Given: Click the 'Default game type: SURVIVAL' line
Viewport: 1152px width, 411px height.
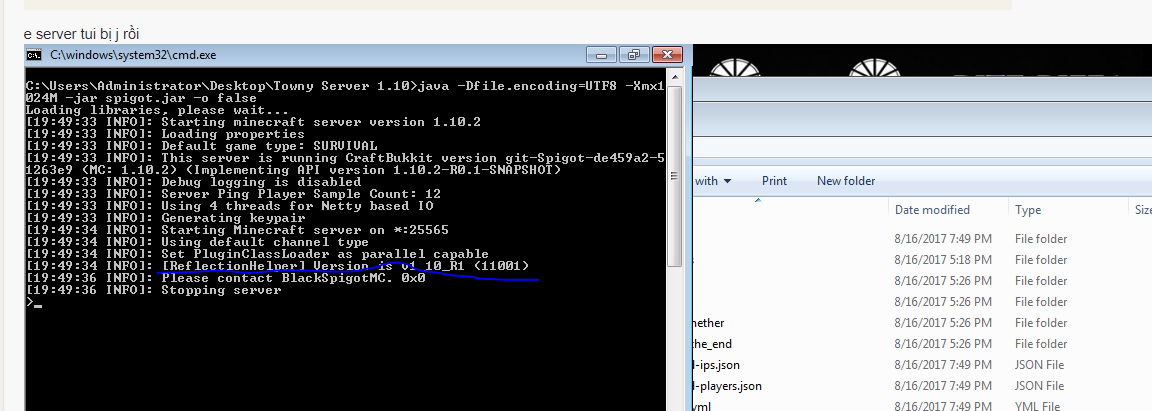Looking at the screenshot, I should pos(201,146).
